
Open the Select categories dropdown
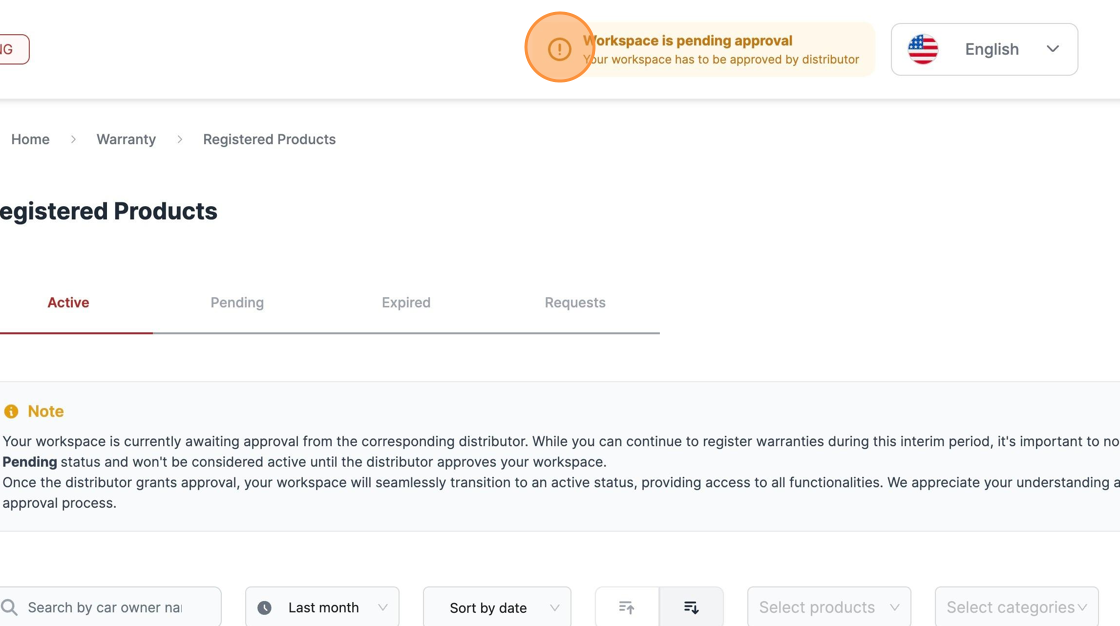(1016, 607)
